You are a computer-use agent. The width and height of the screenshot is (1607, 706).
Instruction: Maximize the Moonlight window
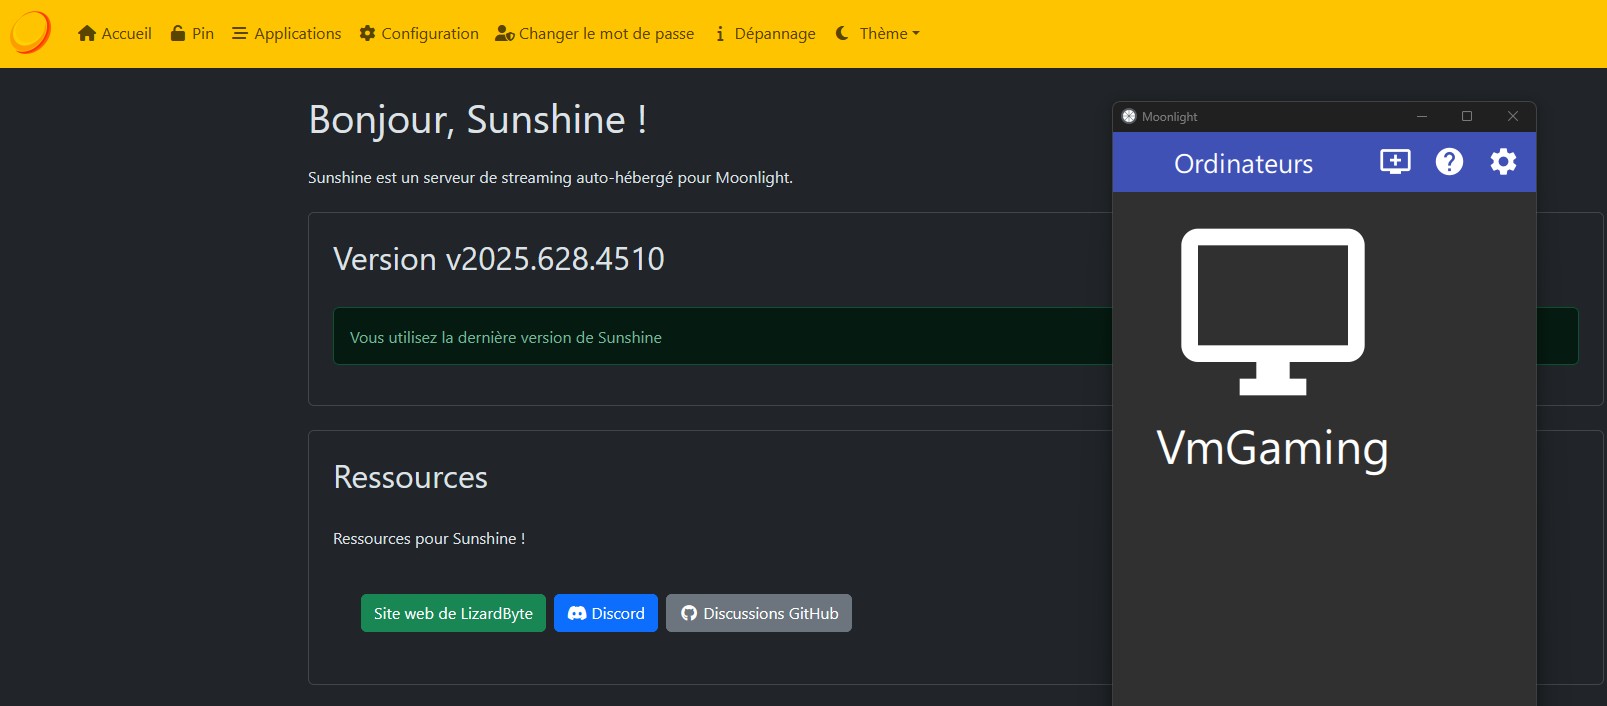1467,116
